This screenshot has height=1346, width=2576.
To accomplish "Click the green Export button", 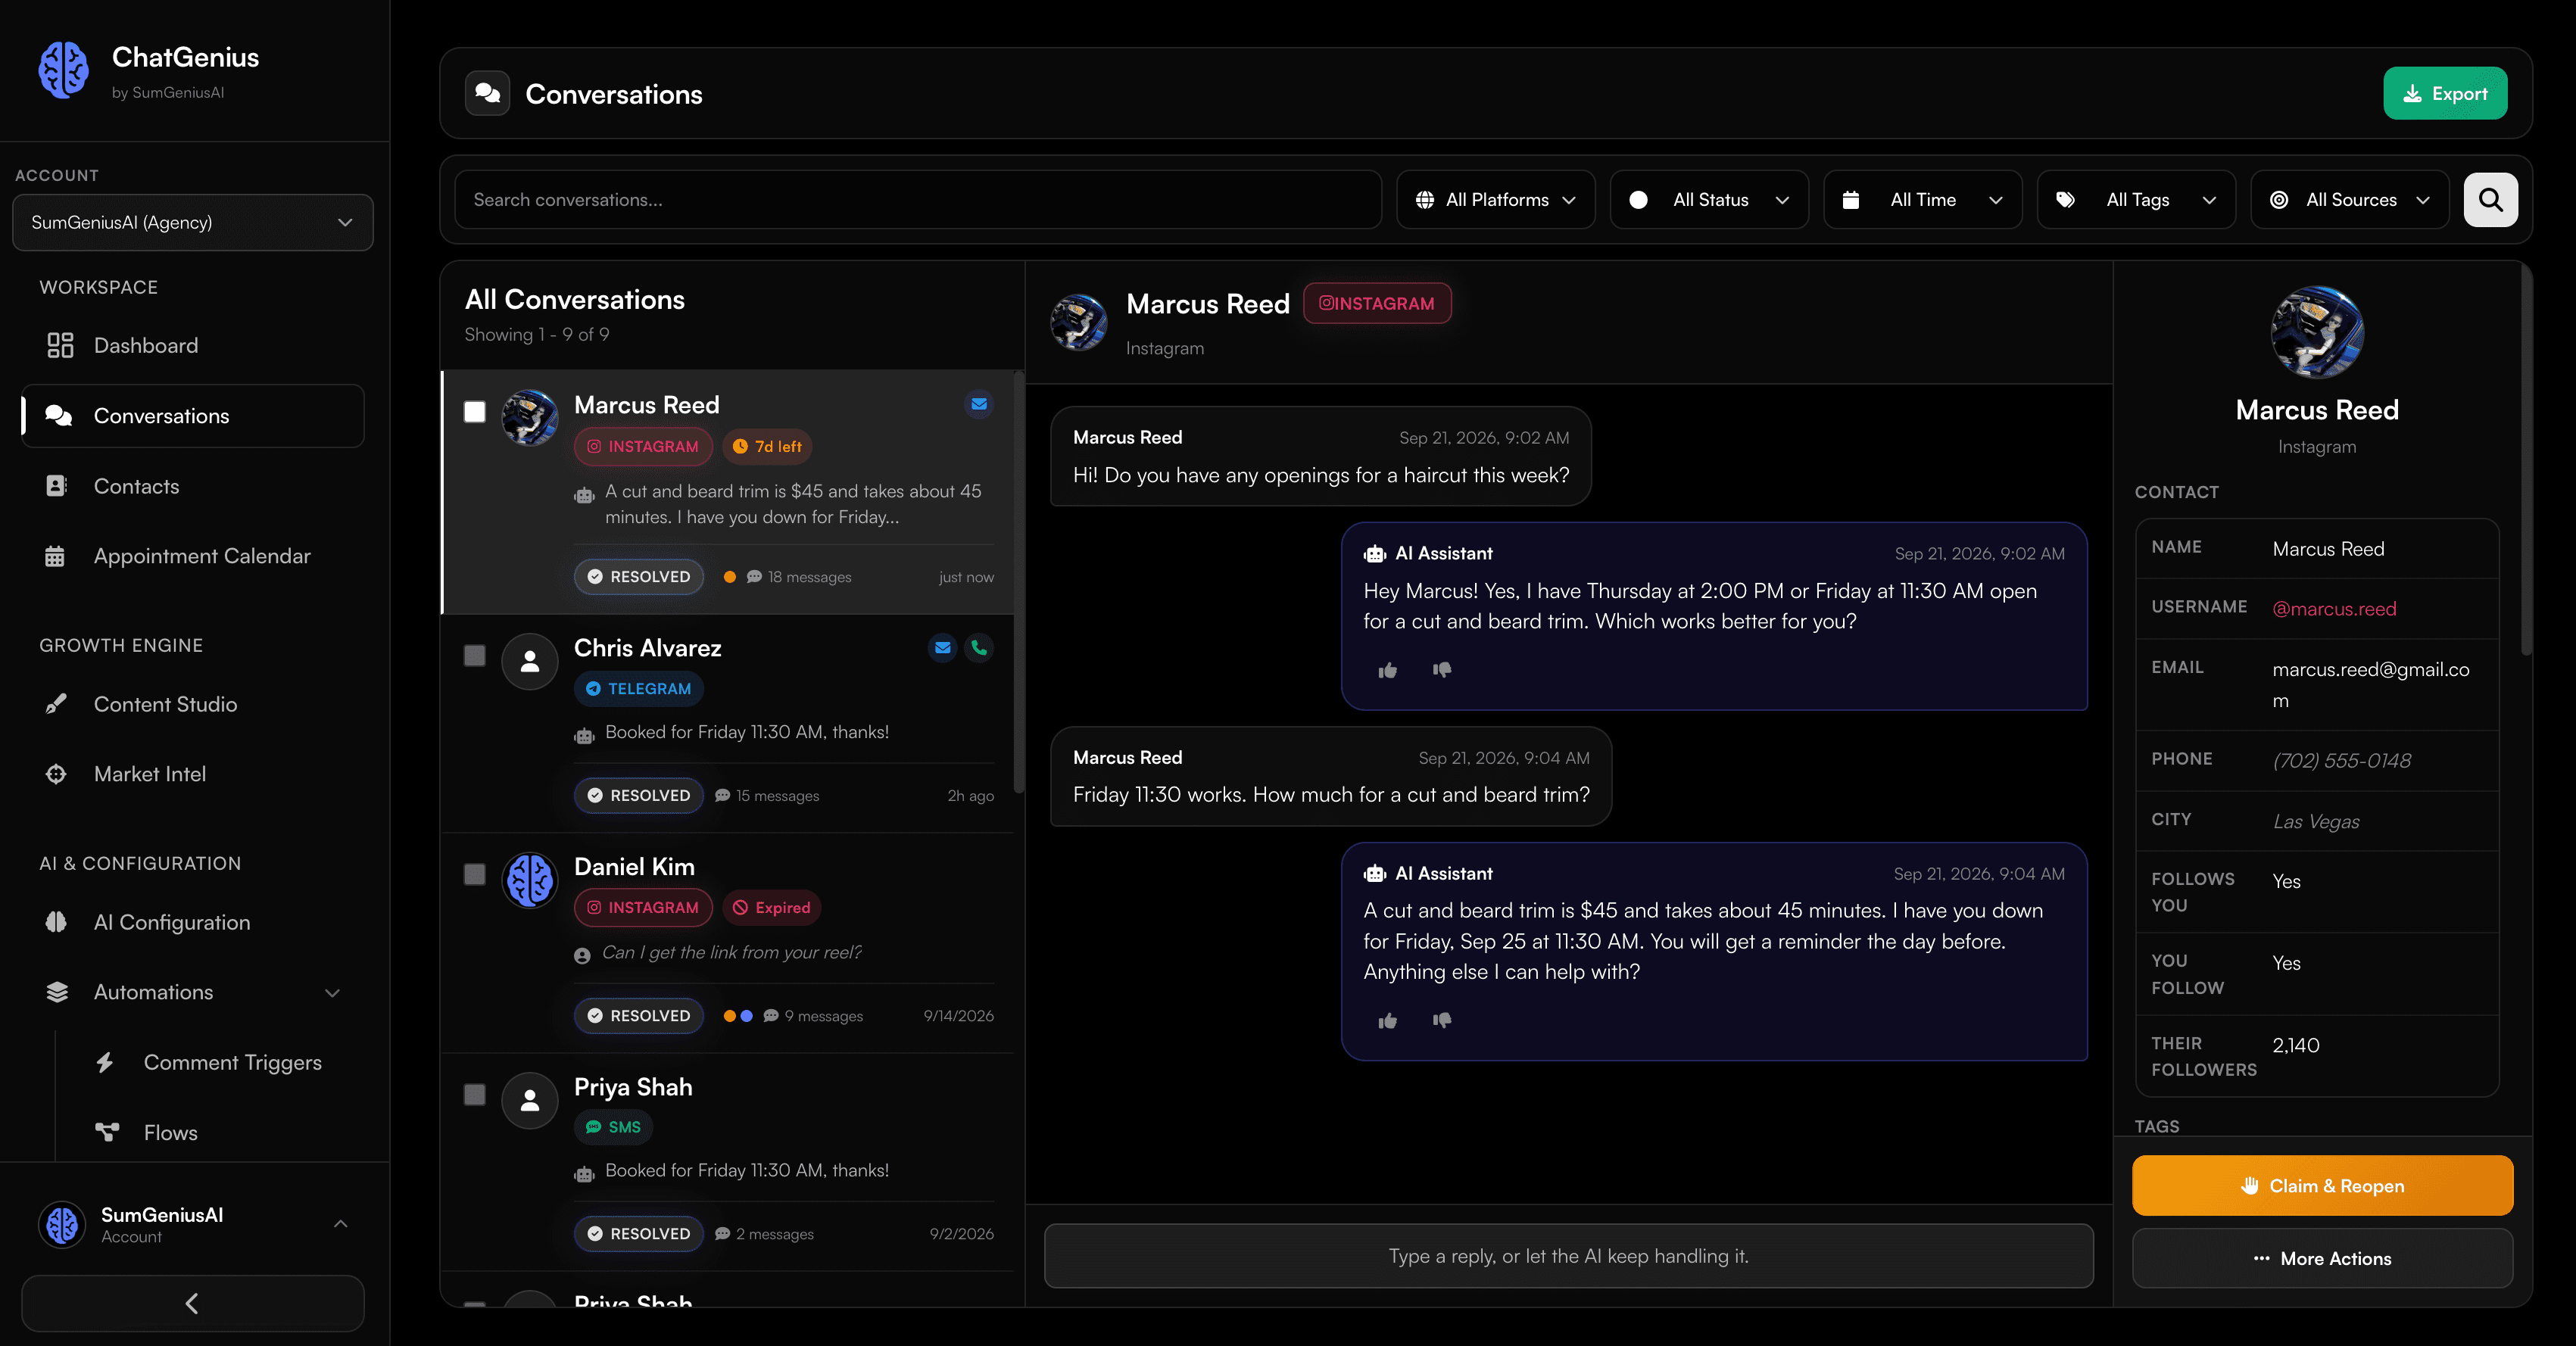I will 2445,93.
